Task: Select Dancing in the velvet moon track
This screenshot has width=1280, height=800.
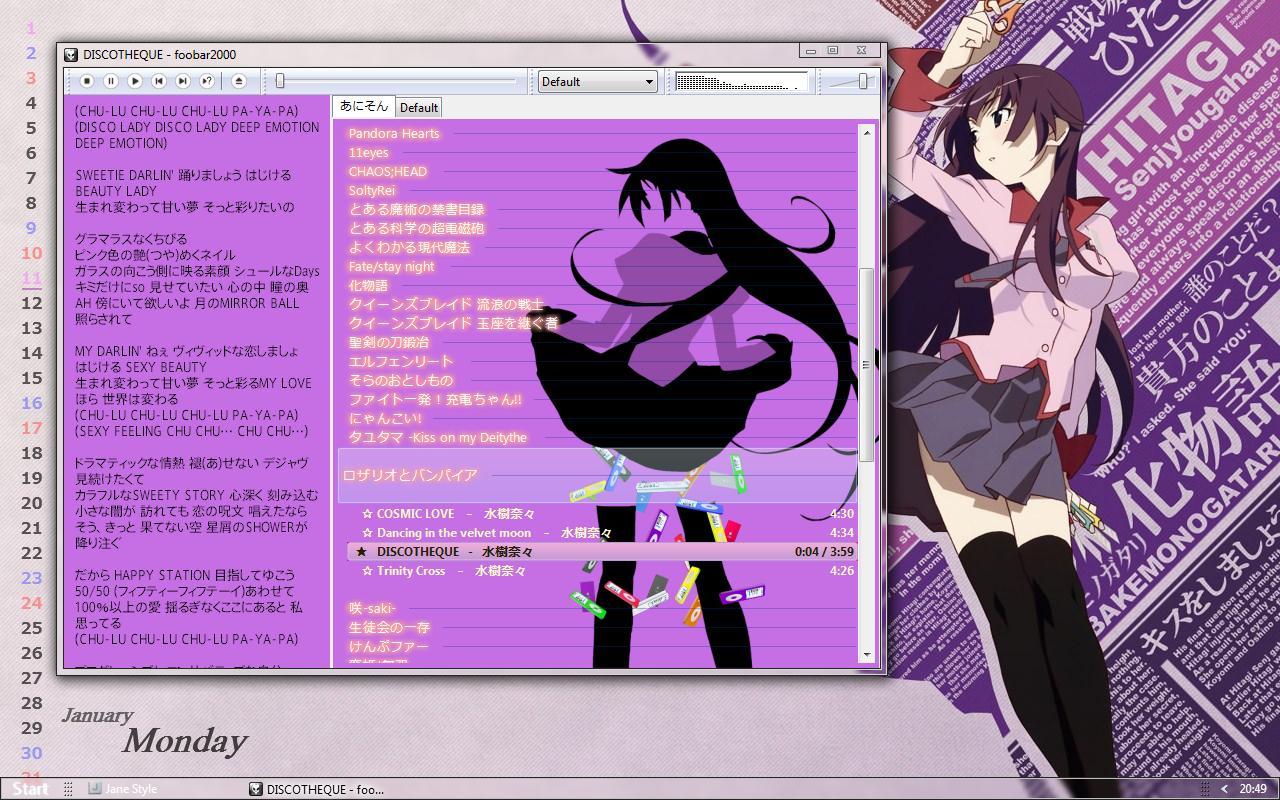Action: tap(602, 533)
